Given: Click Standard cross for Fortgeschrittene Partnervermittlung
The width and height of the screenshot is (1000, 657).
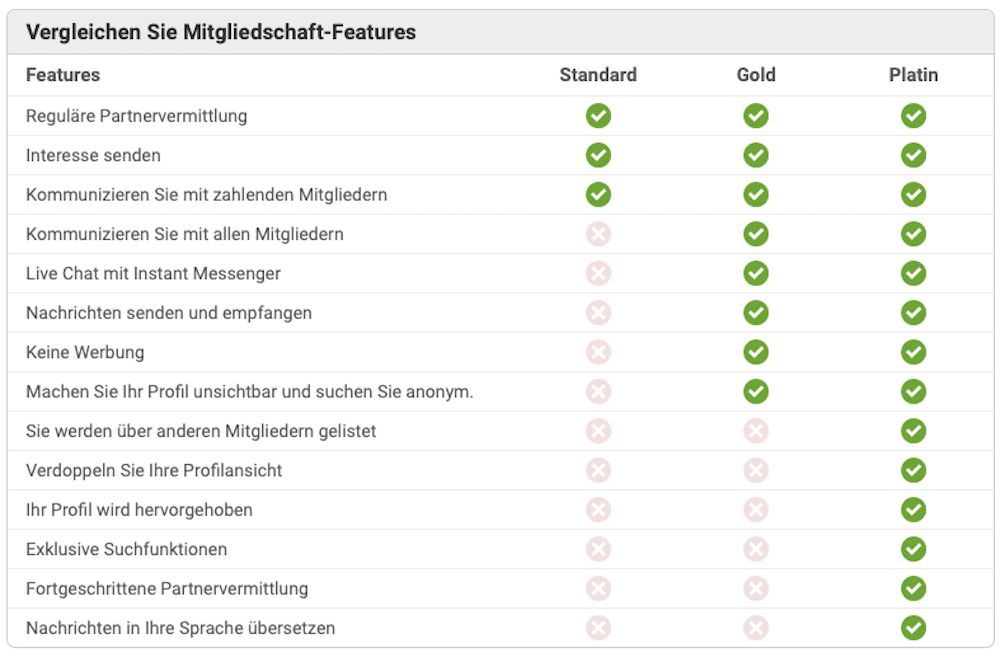Looking at the screenshot, I should (598, 589).
